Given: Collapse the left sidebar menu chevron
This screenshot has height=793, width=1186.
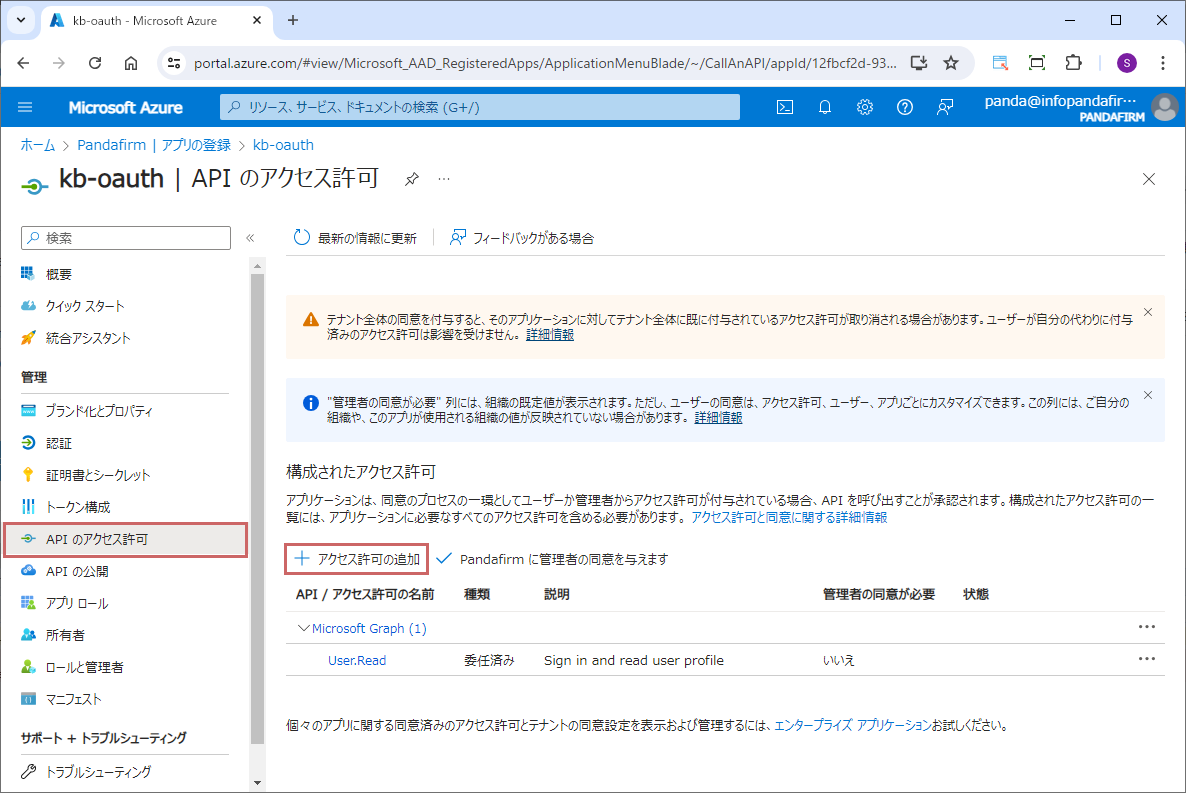Looking at the screenshot, I should (x=250, y=238).
